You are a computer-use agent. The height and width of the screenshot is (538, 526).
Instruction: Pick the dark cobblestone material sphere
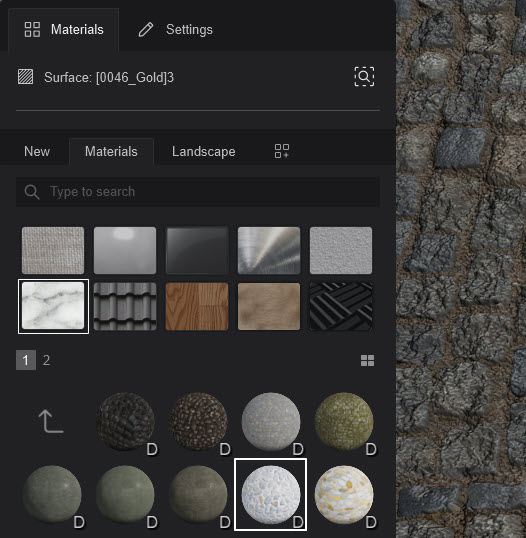125,421
